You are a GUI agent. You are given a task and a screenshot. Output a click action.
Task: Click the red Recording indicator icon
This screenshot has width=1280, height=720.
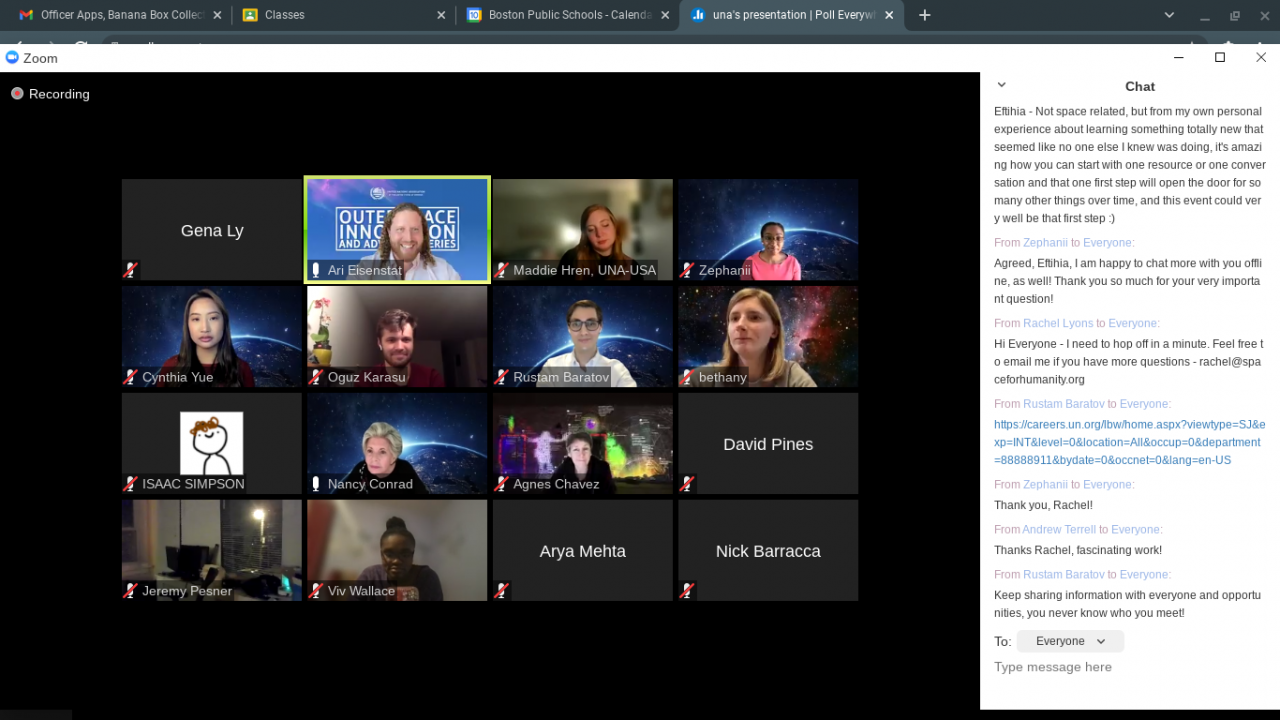17,94
